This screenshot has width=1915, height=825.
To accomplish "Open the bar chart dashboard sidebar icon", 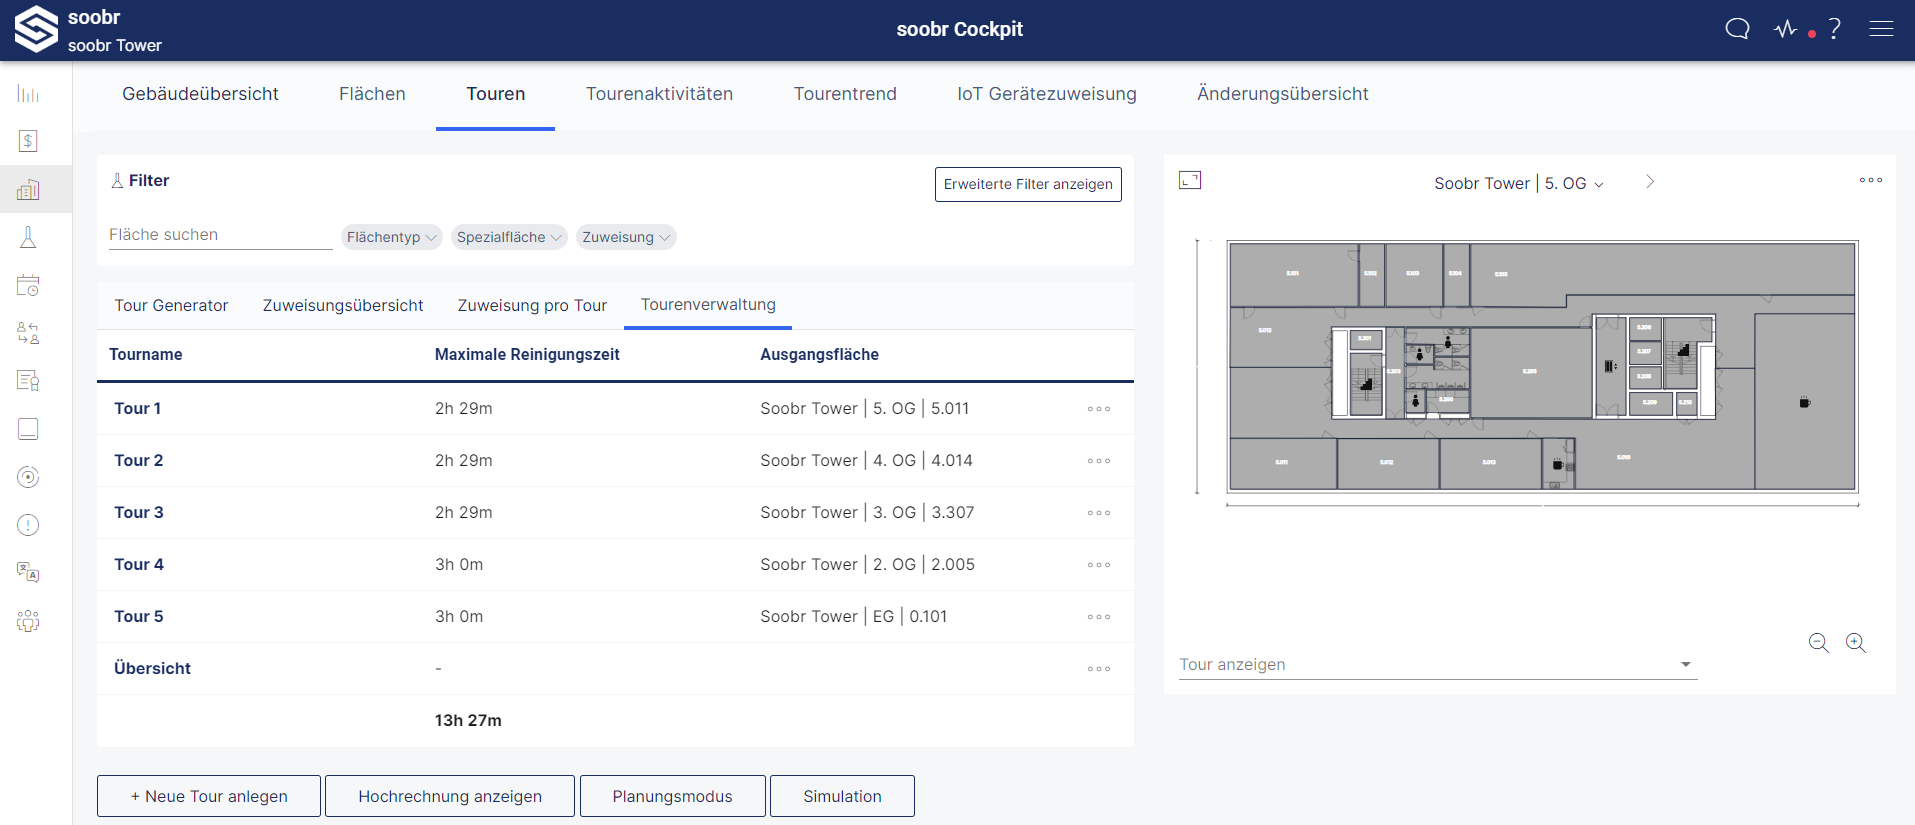I will click(x=28, y=94).
